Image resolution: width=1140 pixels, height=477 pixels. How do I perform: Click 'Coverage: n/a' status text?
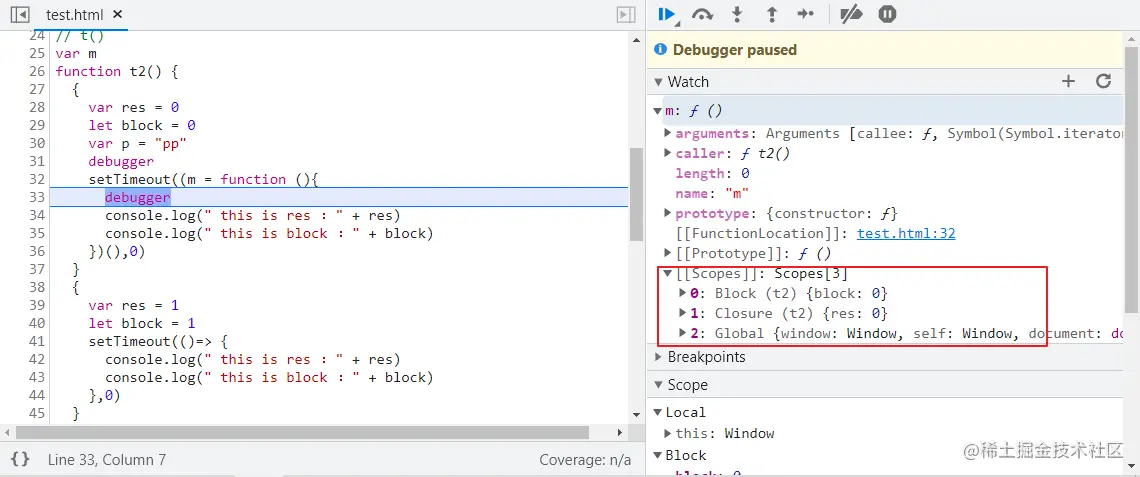coord(585,460)
